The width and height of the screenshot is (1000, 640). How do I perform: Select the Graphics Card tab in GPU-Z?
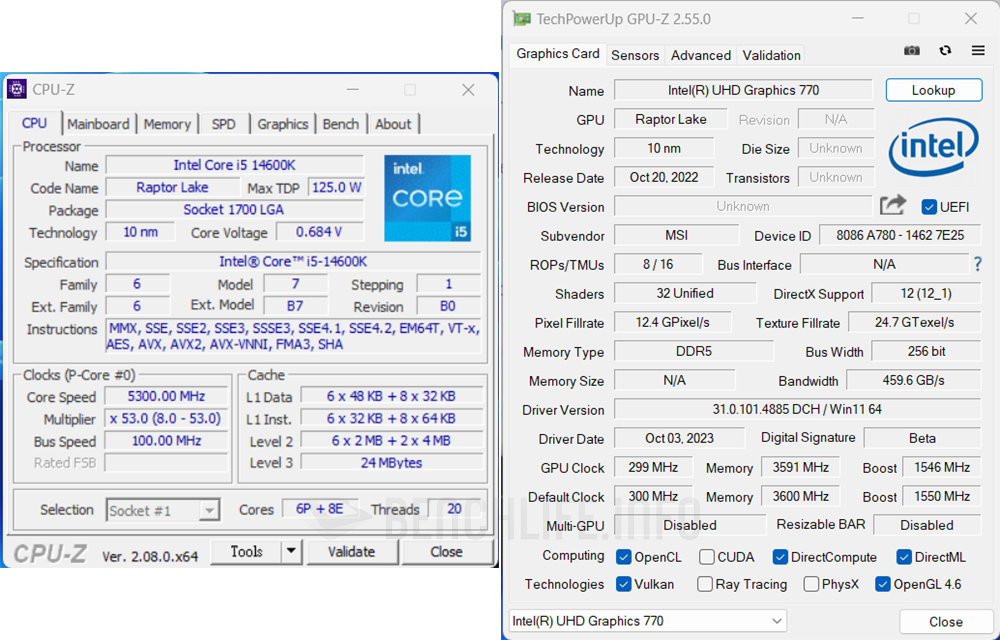(x=558, y=54)
